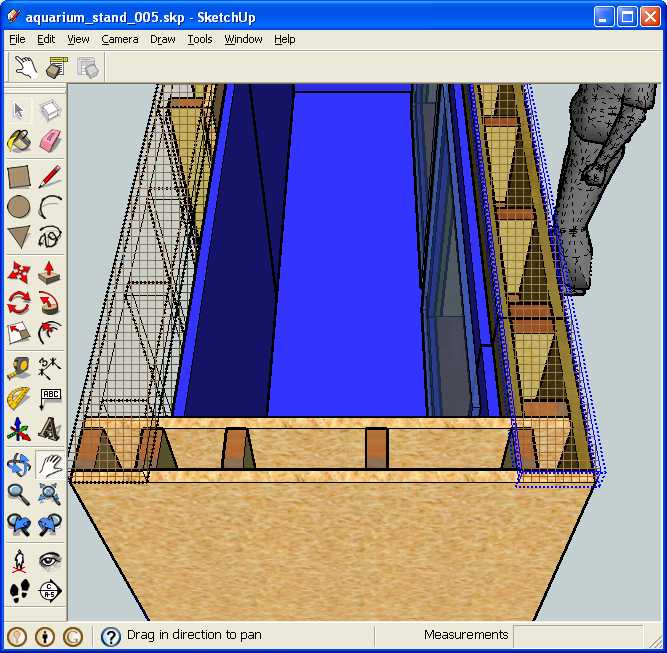Choose the Zoom Window tool

(x=50, y=494)
